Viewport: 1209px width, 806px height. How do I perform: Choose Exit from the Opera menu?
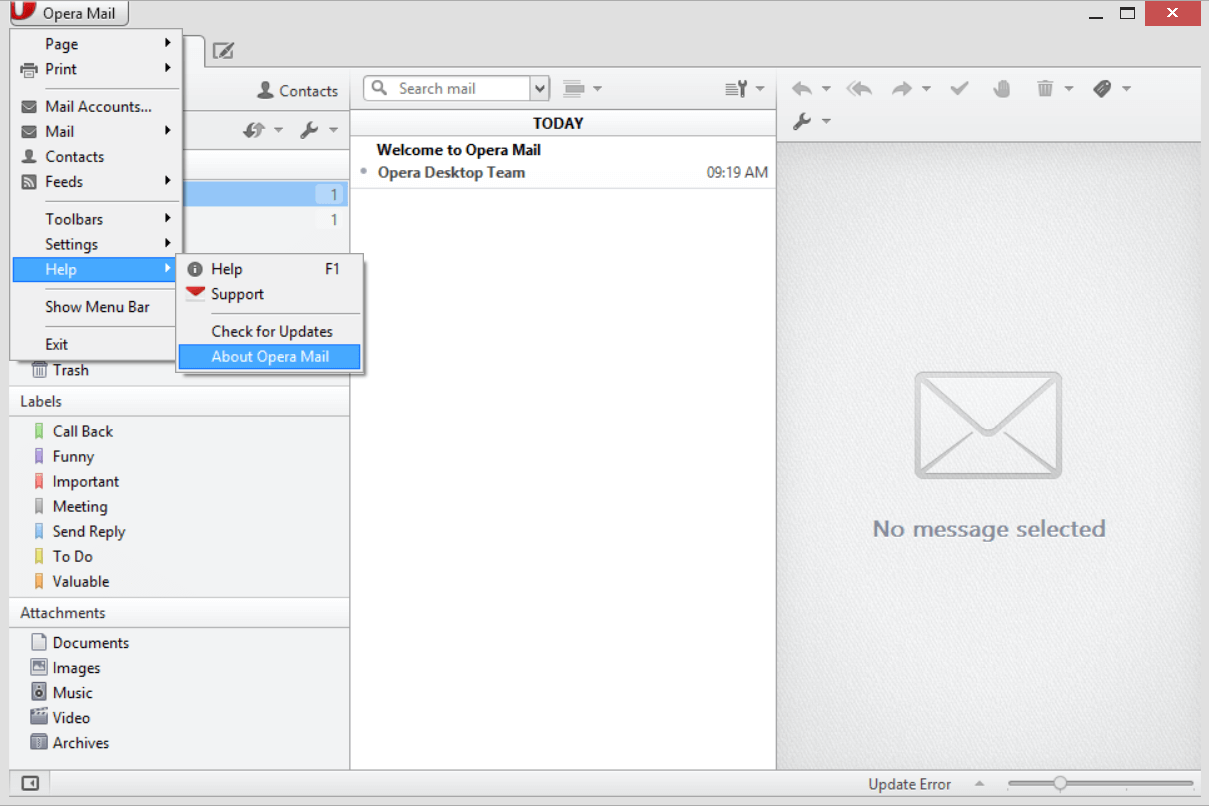tap(96, 344)
